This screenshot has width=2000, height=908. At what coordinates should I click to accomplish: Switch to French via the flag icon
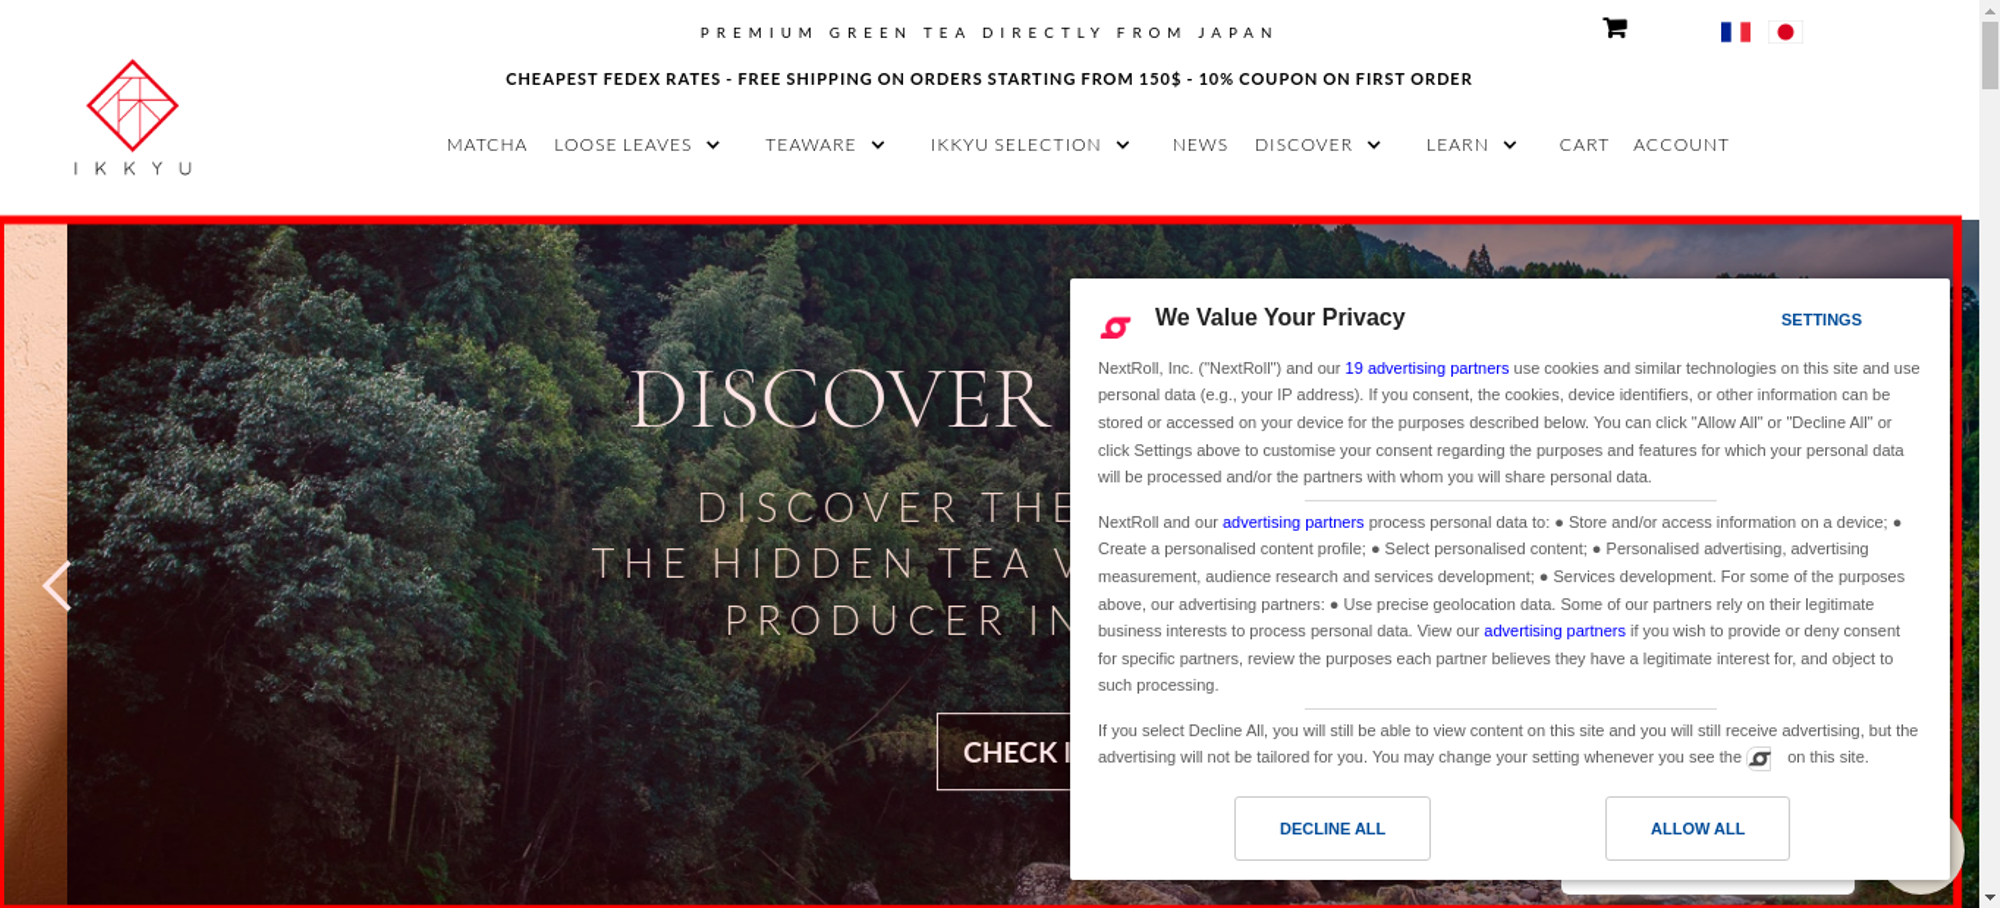(1735, 32)
